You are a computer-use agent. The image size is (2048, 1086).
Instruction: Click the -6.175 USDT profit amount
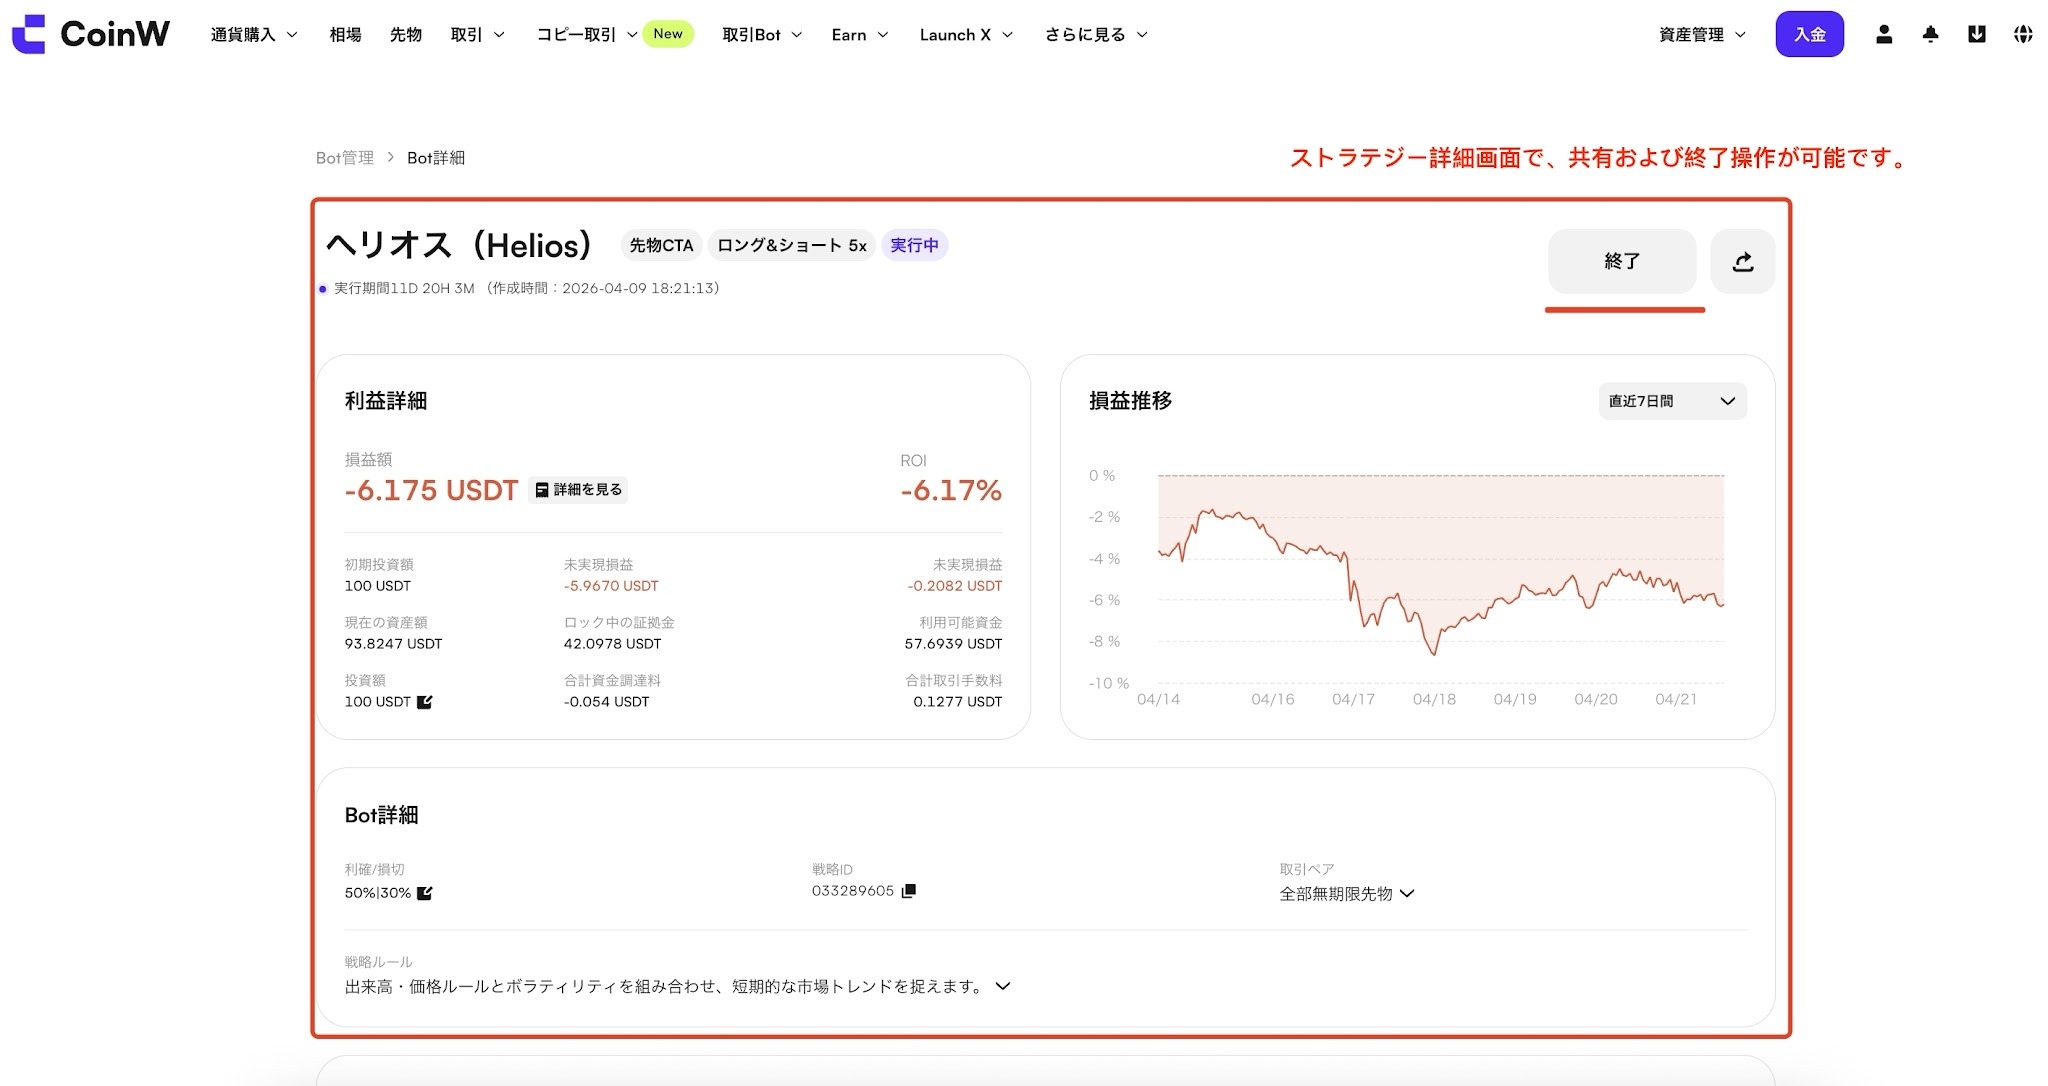(431, 490)
